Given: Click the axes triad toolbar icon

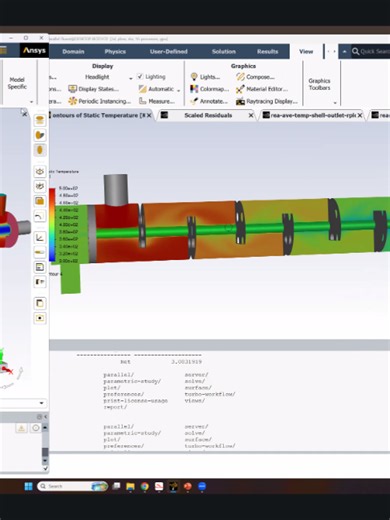Looking at the screenshot, I should [40, 237].
